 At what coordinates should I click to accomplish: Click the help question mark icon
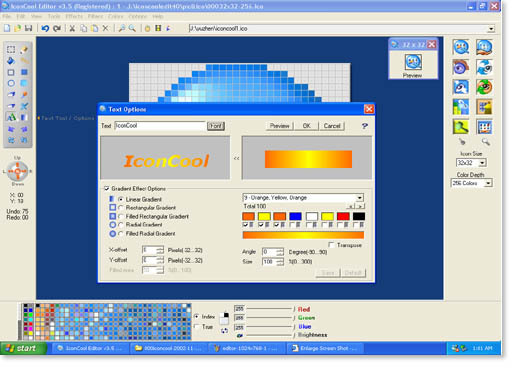click(365, 126)
